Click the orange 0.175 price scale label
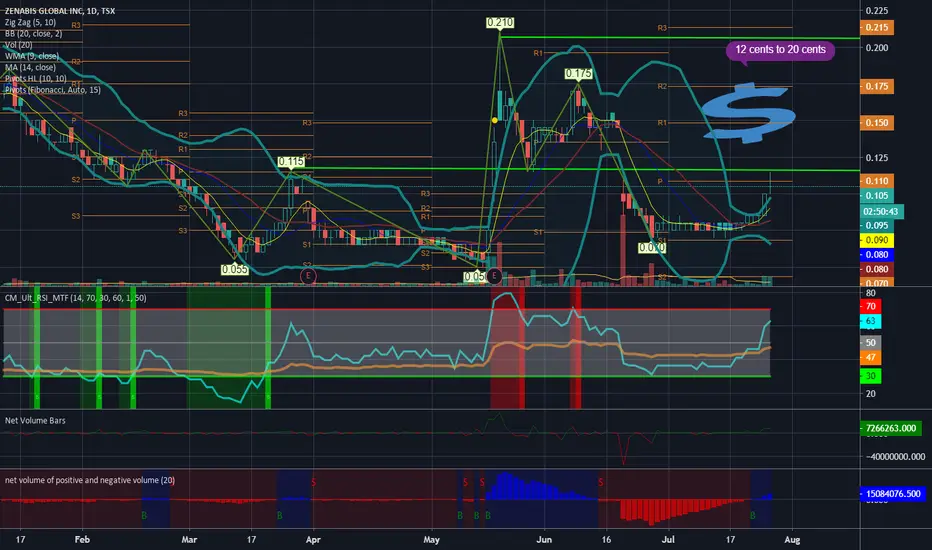 pos(877,86)
